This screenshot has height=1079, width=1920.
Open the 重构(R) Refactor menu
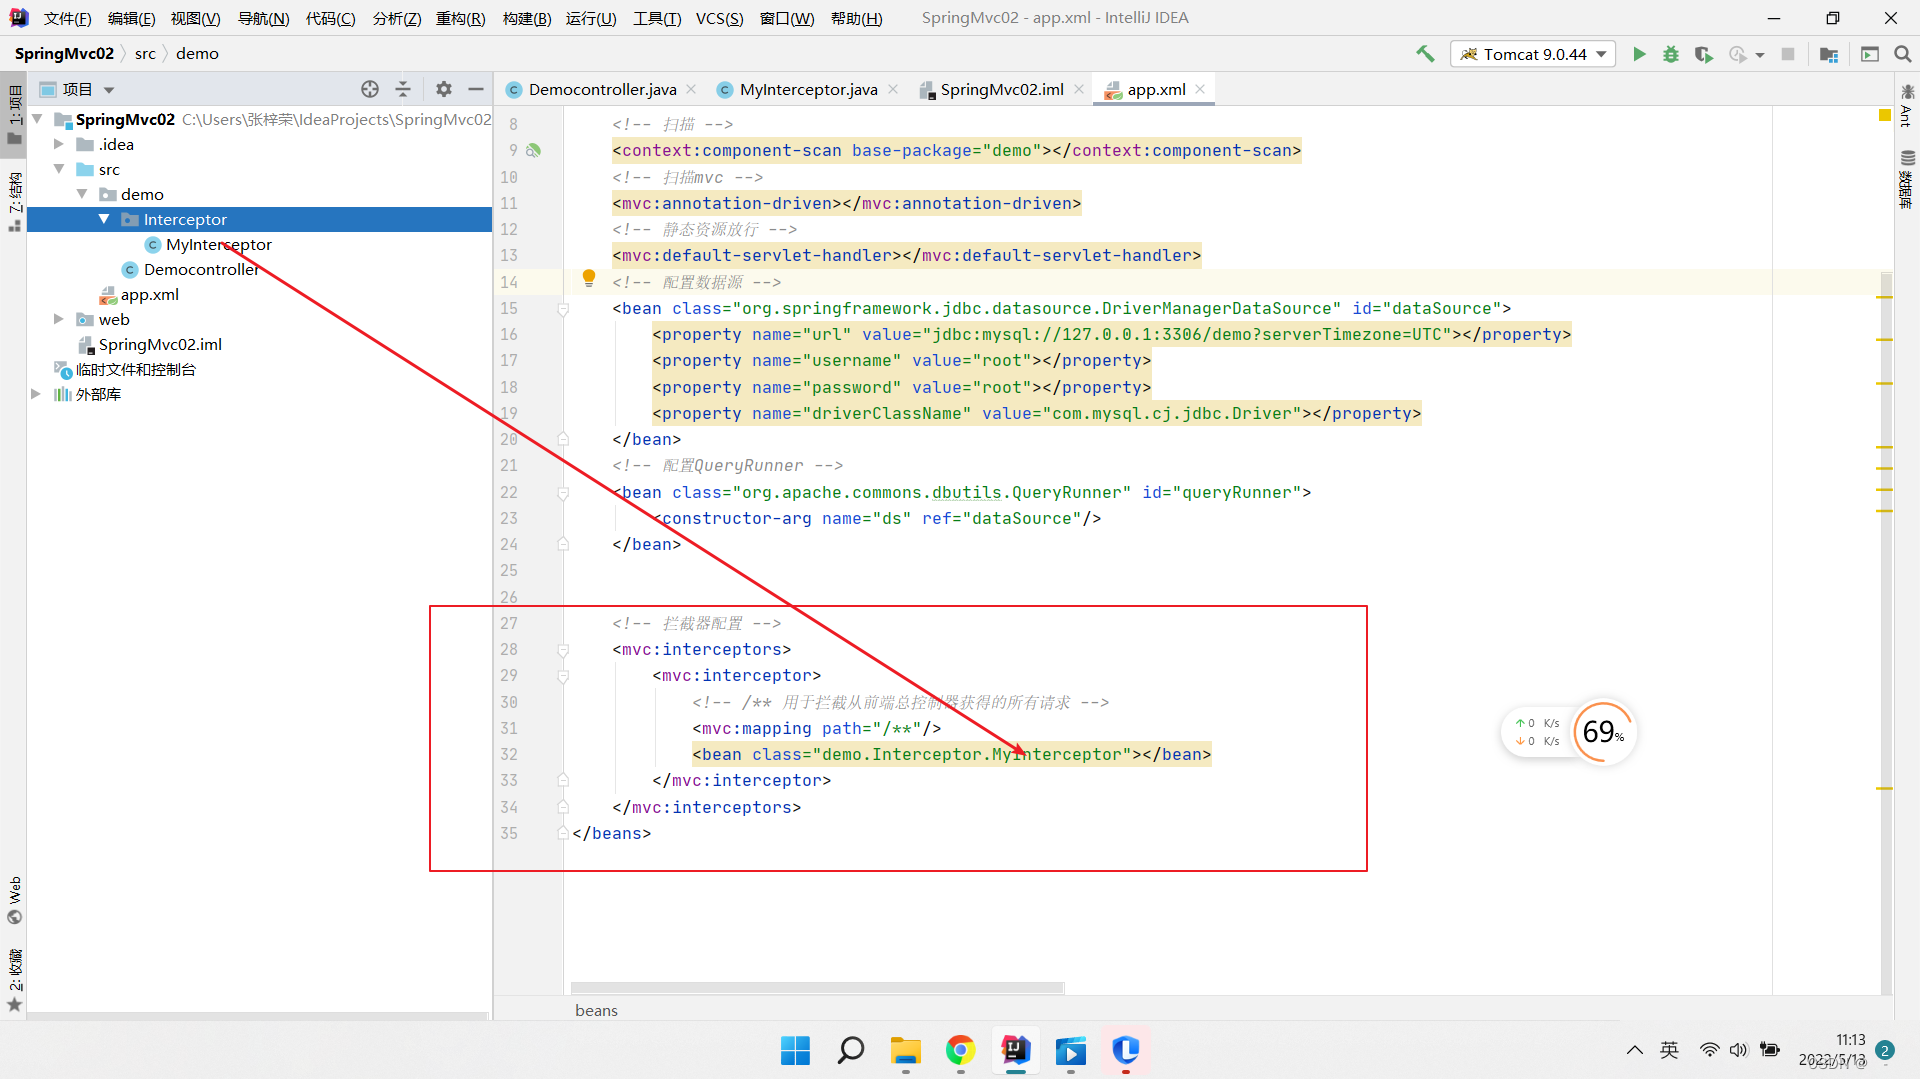click(461, 18)
